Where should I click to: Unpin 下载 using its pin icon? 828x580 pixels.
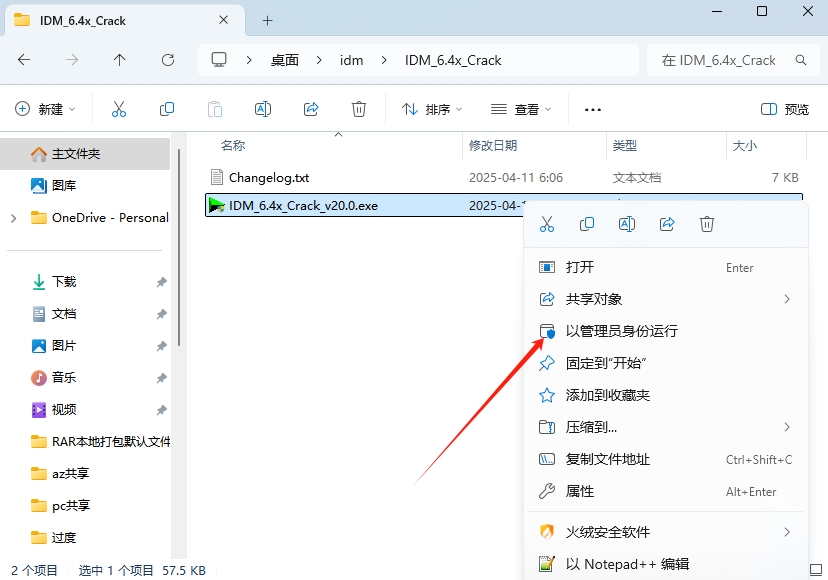[162, 282]
